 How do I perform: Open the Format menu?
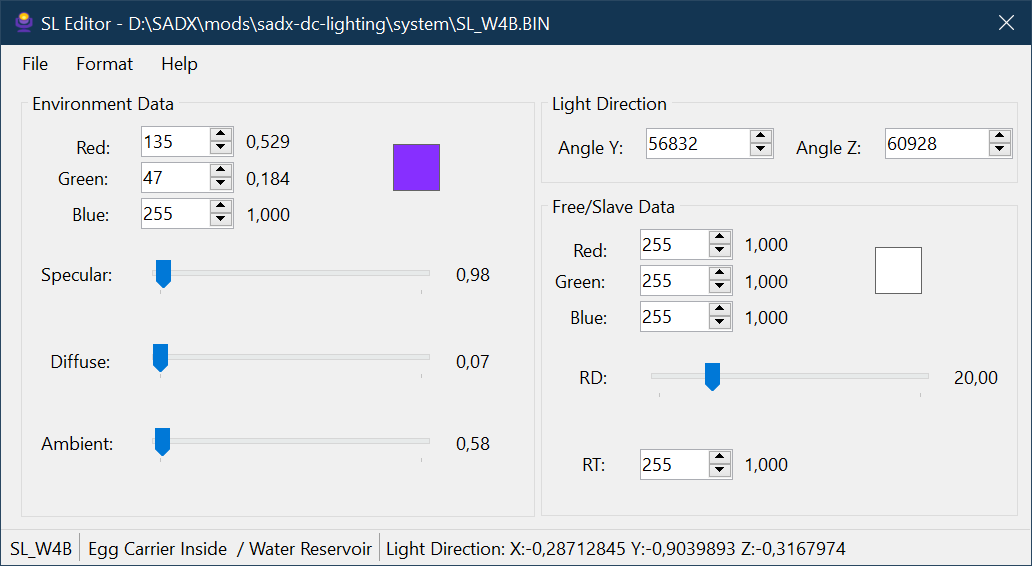point(104,64)
